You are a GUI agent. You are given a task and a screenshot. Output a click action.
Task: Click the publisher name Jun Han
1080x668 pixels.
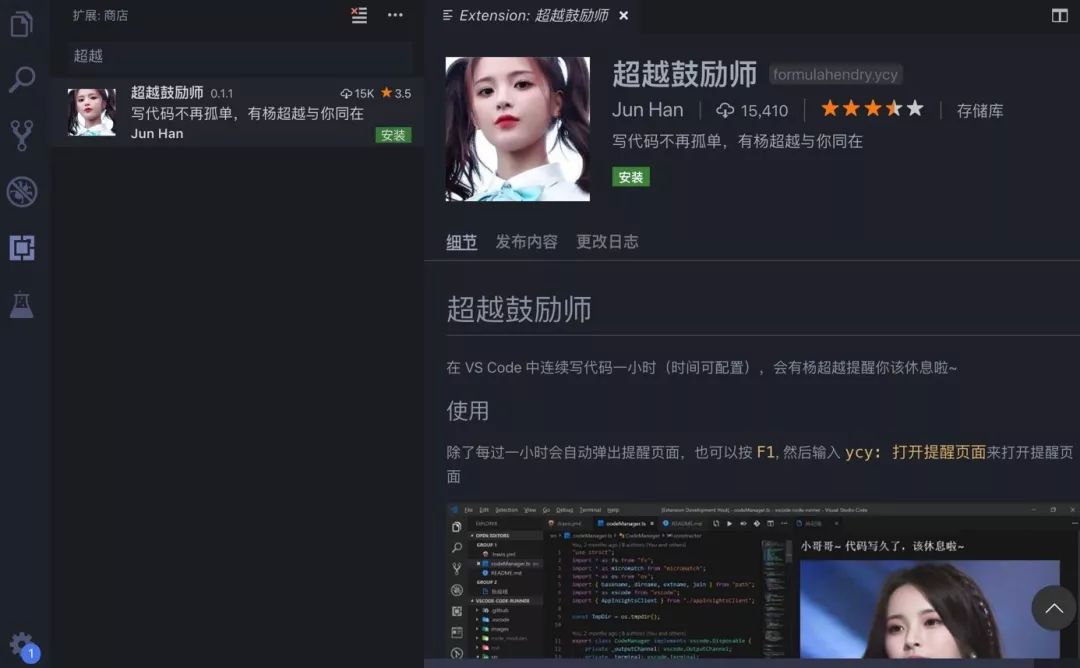coord(647,110)
